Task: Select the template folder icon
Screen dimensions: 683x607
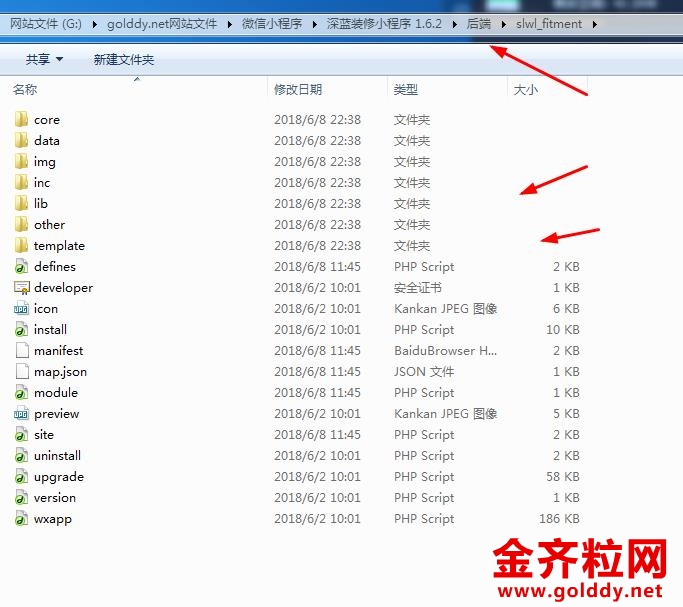Action: click(x=21, y=245)
